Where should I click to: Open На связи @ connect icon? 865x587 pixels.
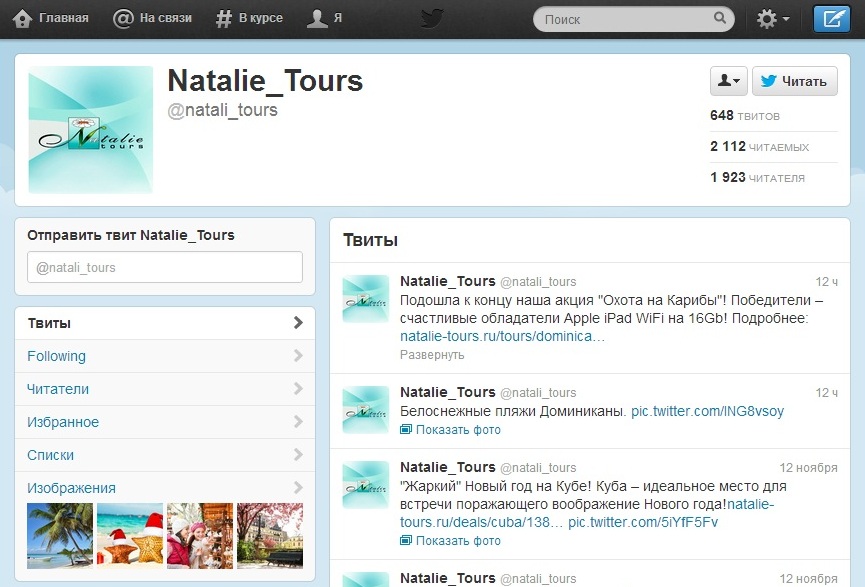click(x=123, y=19)
